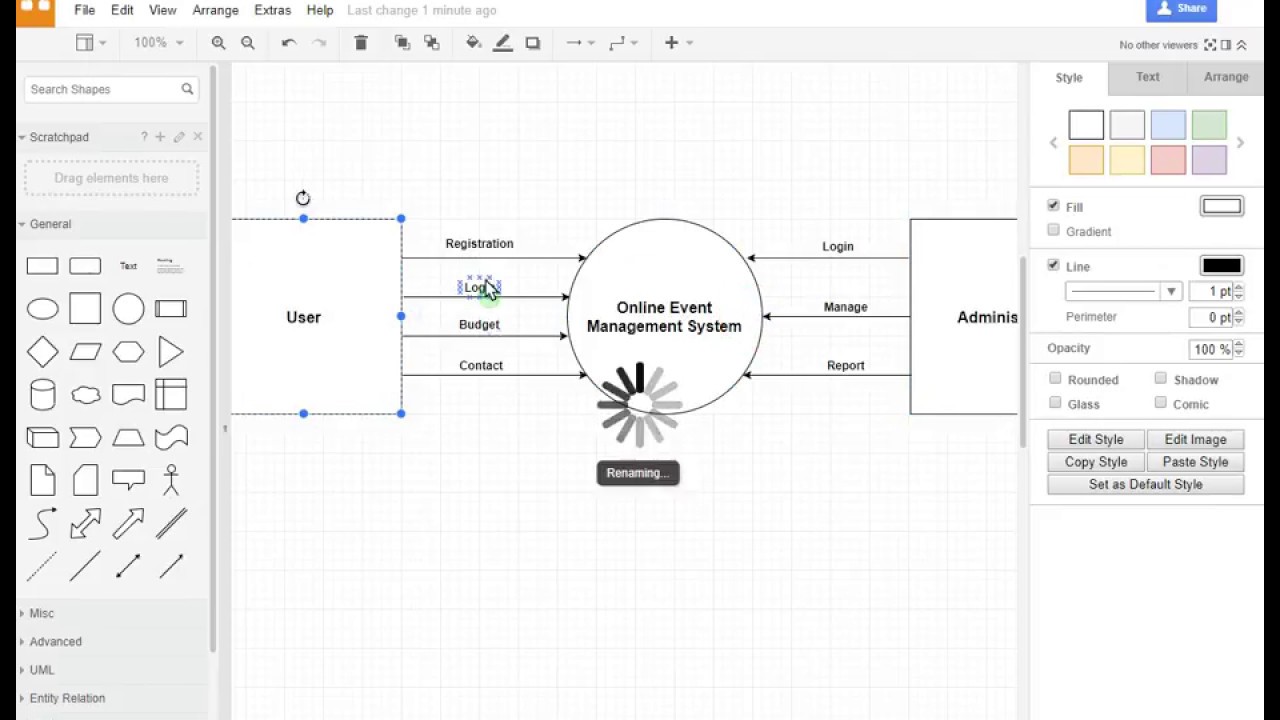Switch to the Arrange tab in format panel
Screen dimensions: 1280x720
(1226, 77)
